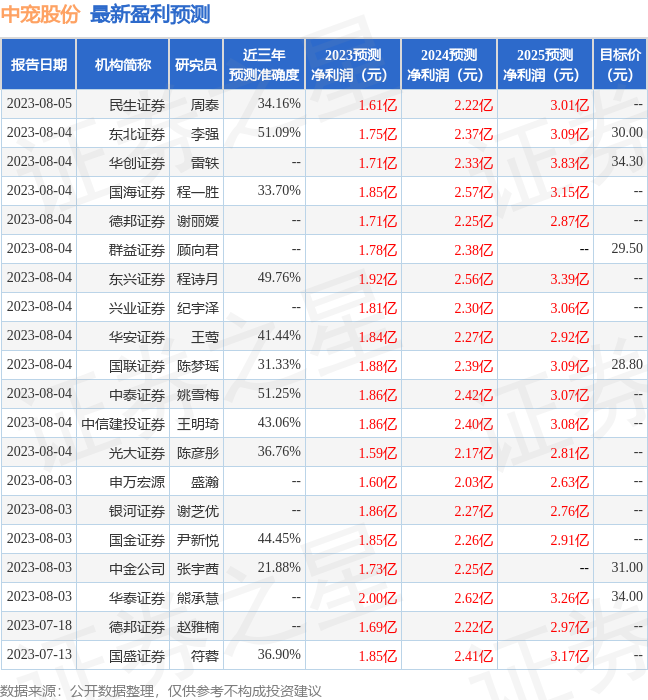Click target price 34.30
The width and height of the screenshot is (648, 700).
coord(627,162)
